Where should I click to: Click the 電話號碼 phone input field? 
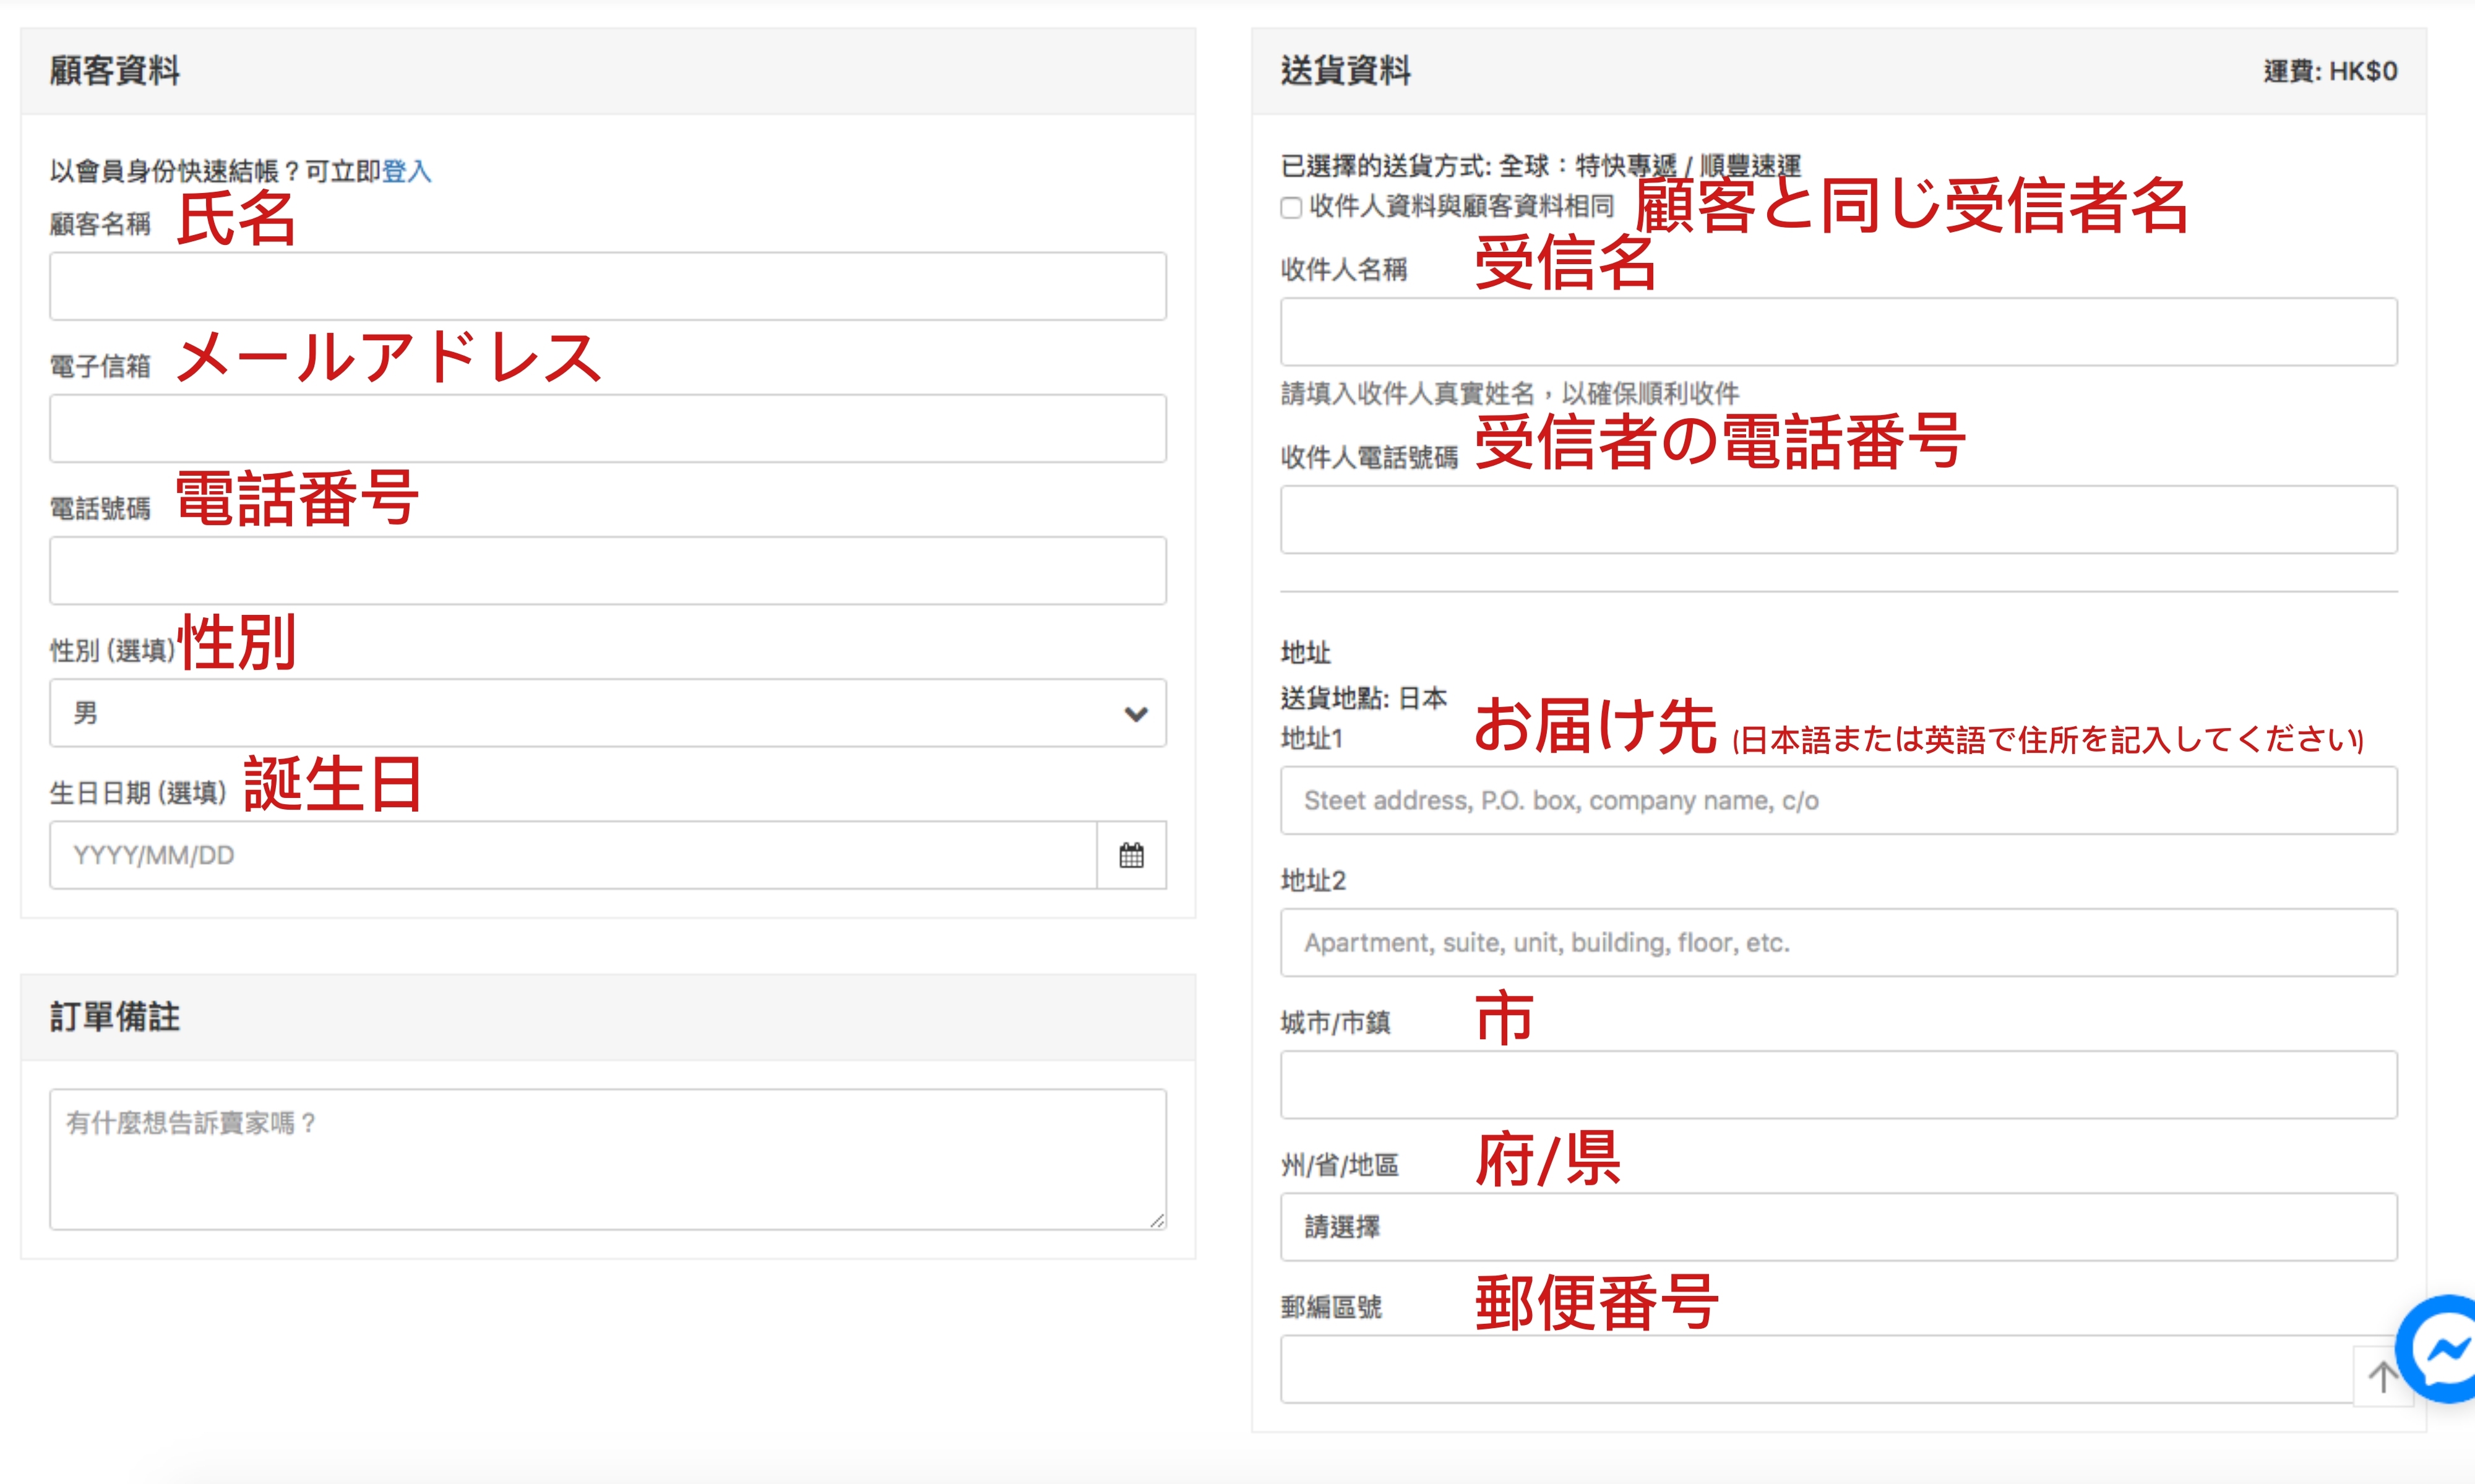607,571
